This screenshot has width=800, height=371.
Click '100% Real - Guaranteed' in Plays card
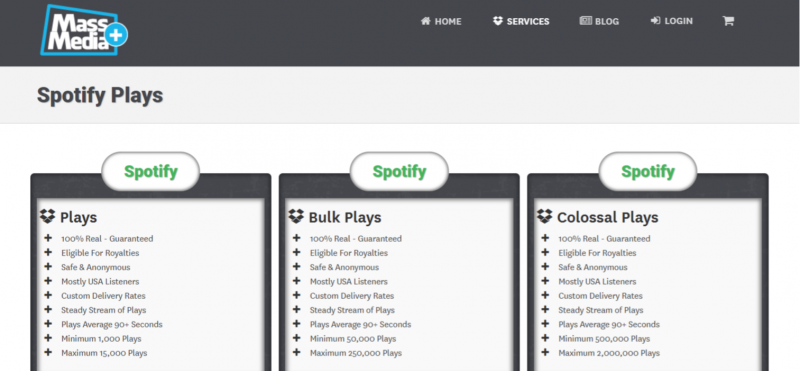(x=107, y=239)
